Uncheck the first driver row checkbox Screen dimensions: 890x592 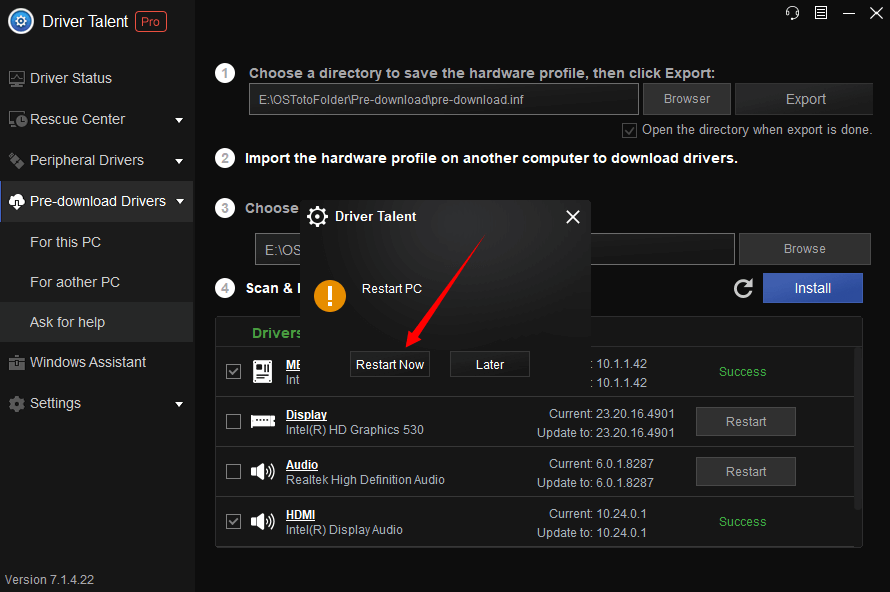(x=233, y=372)
